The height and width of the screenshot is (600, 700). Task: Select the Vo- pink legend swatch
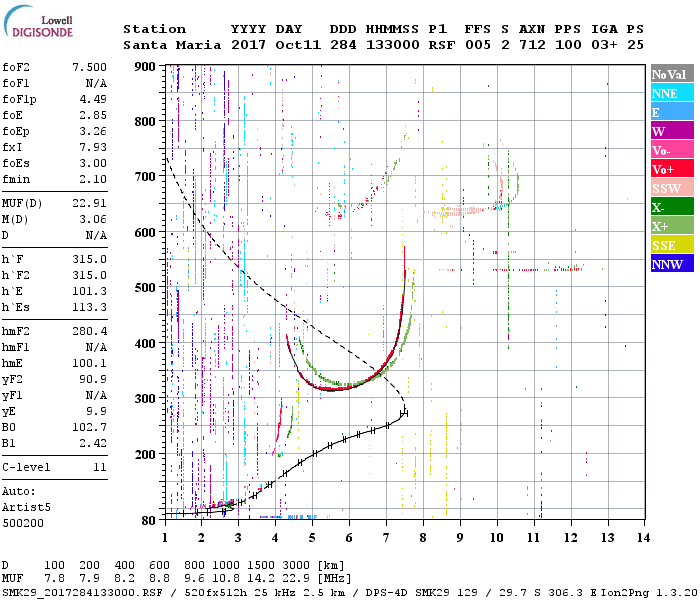pos(672,150)
